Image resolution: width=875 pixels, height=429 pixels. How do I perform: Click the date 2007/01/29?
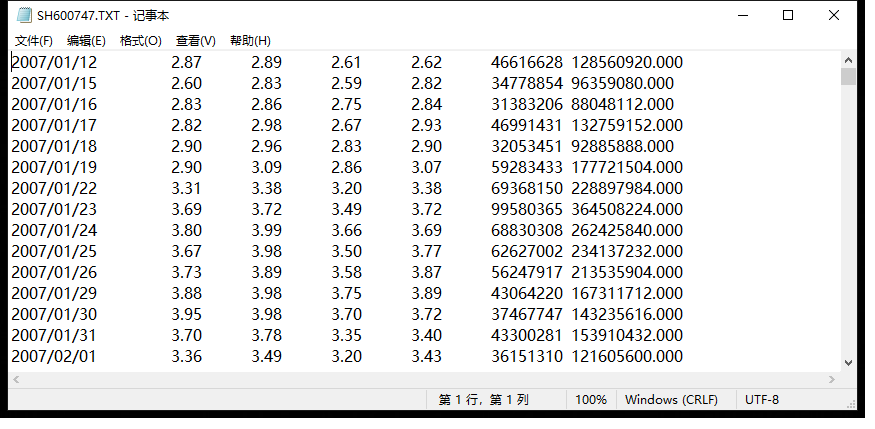54,293
